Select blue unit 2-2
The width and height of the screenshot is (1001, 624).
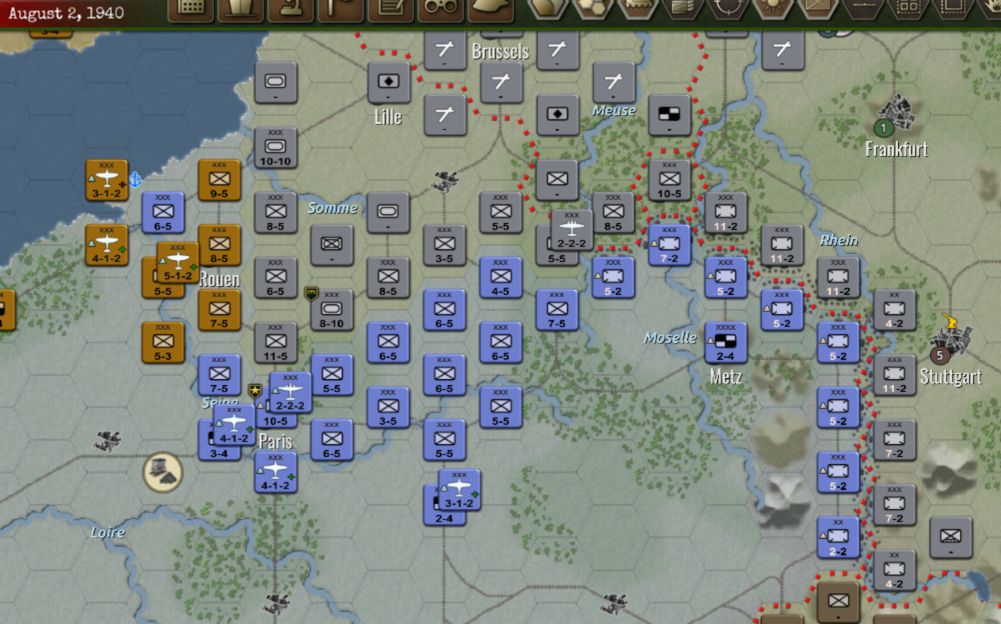point(838,538)
